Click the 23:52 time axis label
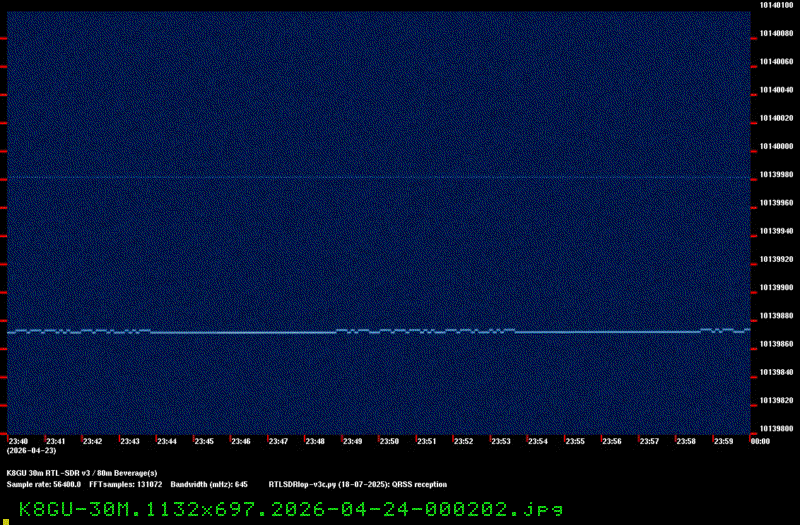This screenshot has width=800, height=525. [463, 441]
